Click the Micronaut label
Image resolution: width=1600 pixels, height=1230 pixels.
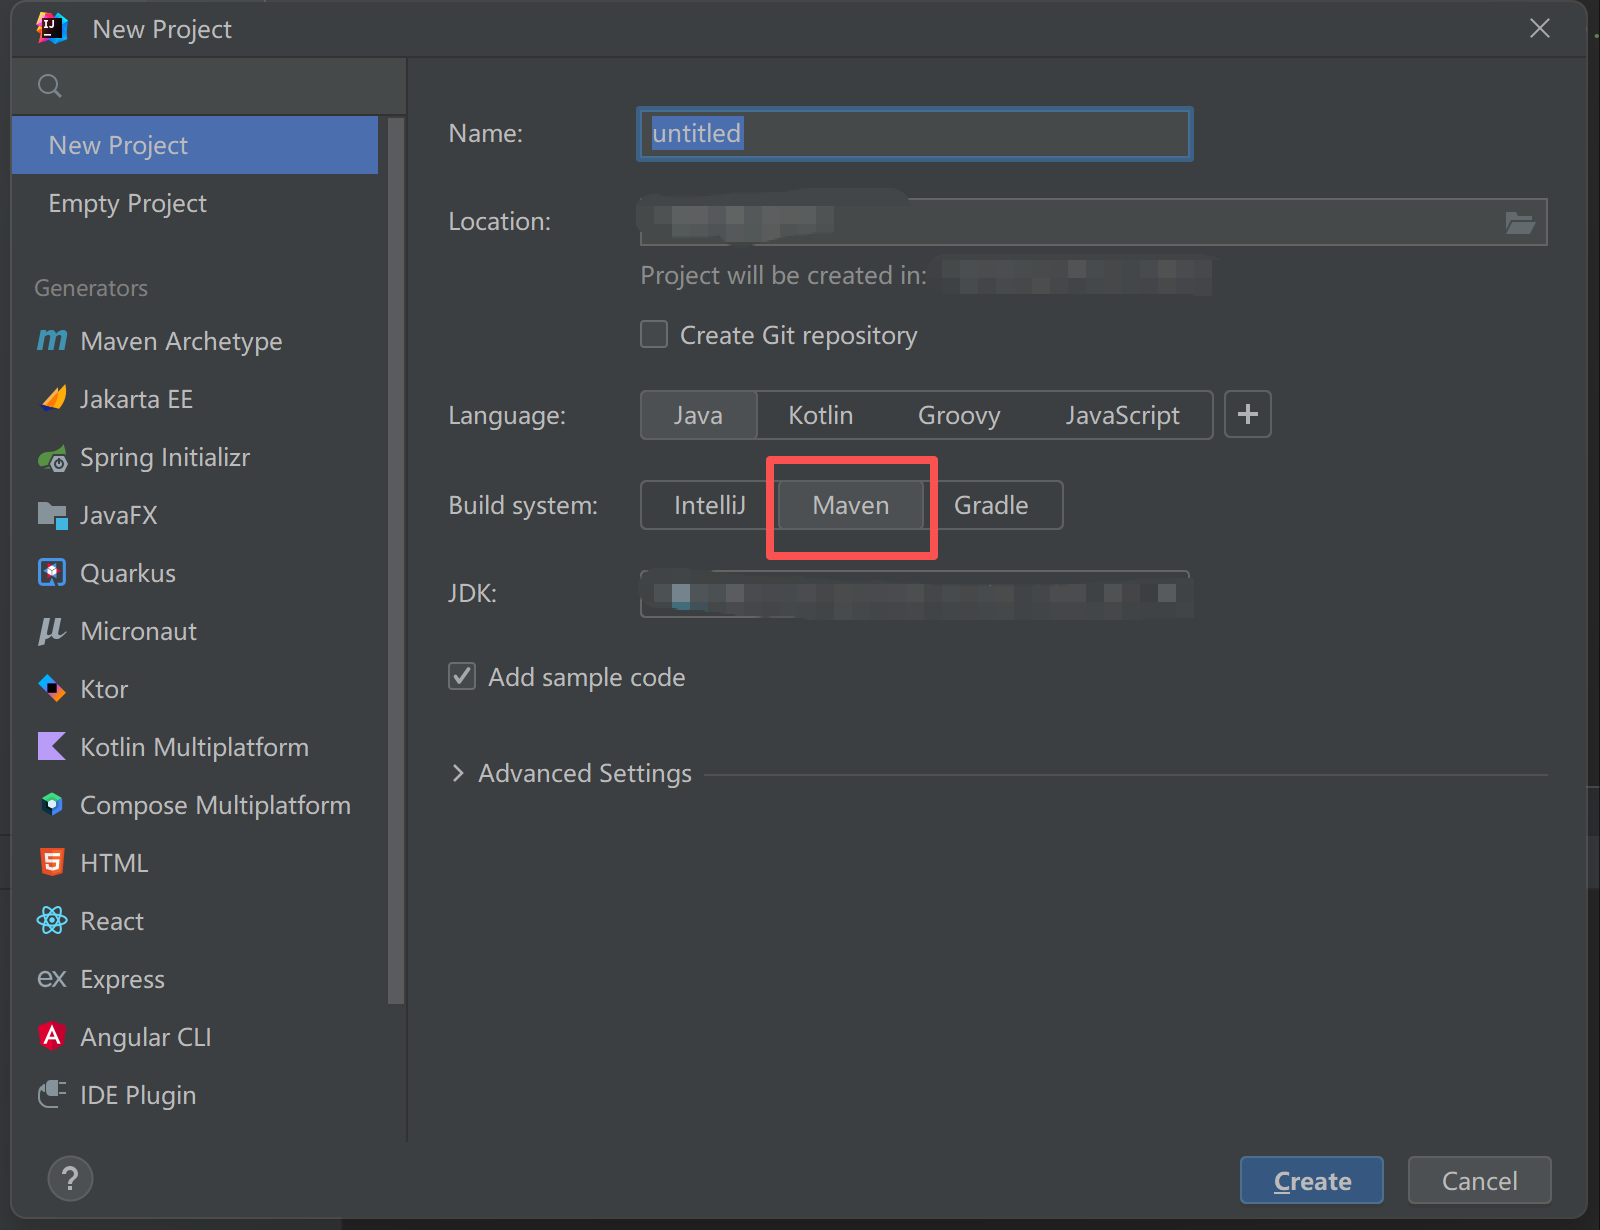[x=138, y=631]
